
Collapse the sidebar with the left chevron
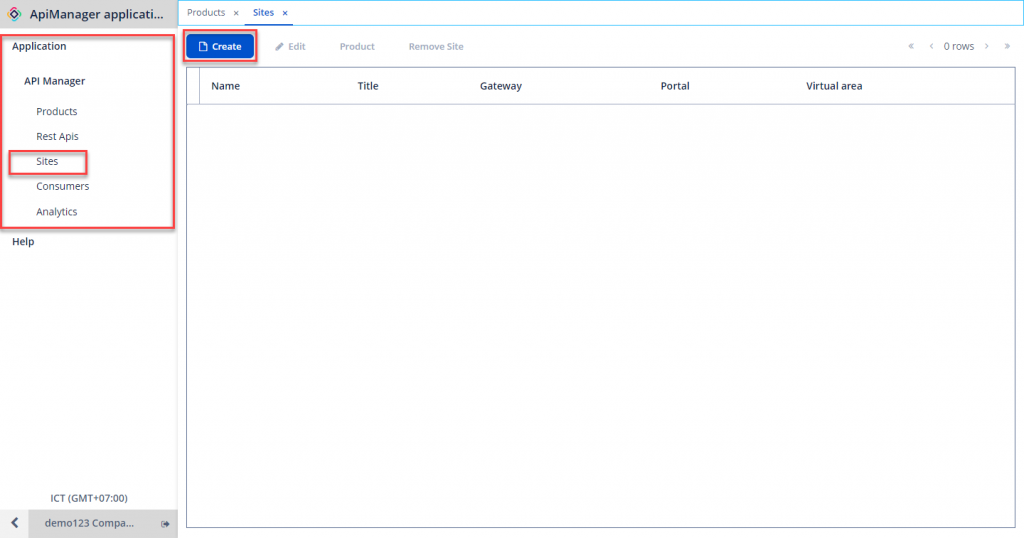tap(14, 523)
